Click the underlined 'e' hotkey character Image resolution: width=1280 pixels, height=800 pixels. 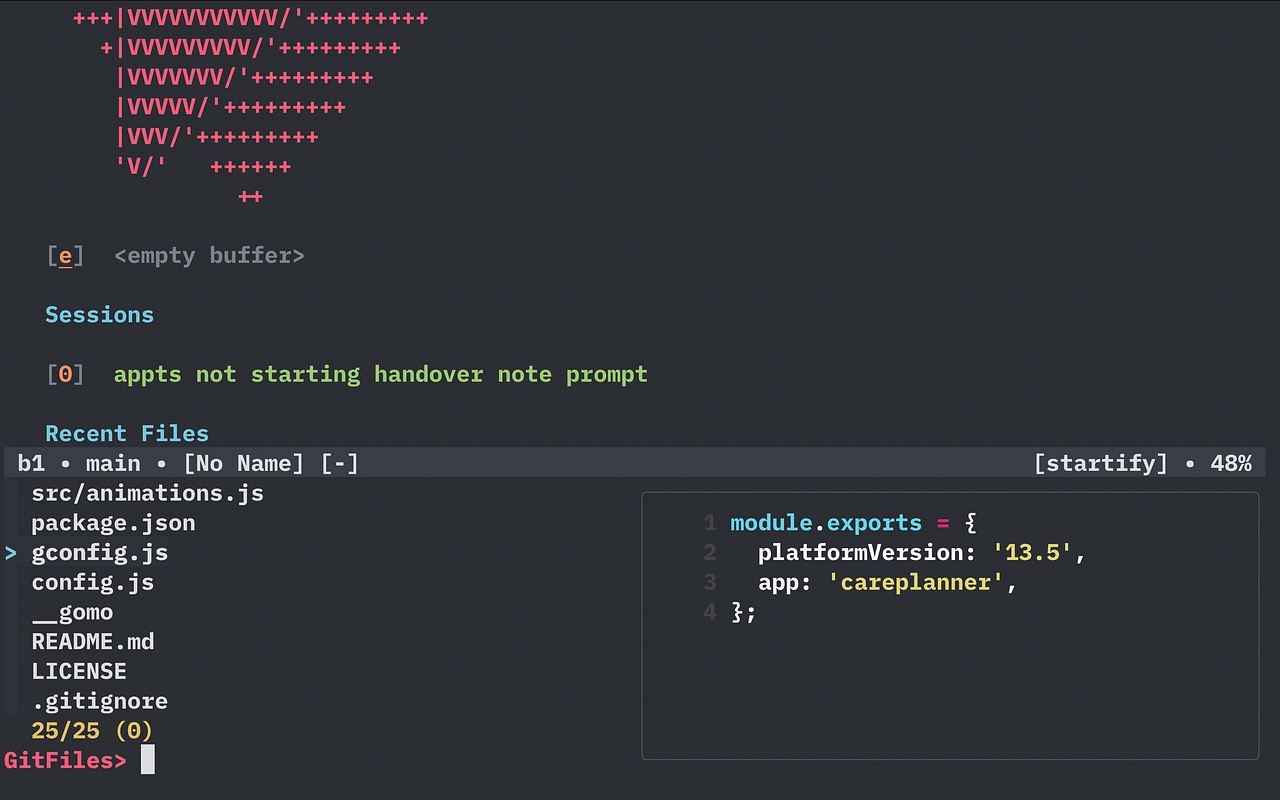[x=66, y=255]
